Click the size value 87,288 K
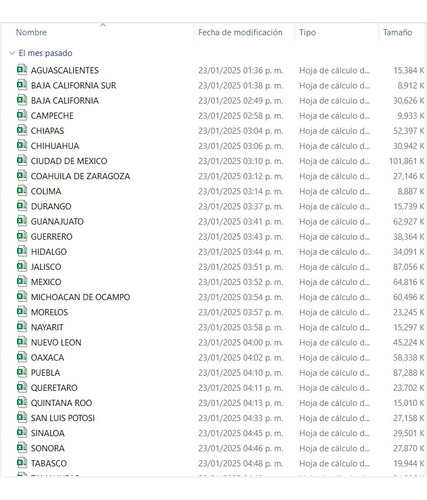Viewport: 427px width, 500px height. click(x=409, y=373)
